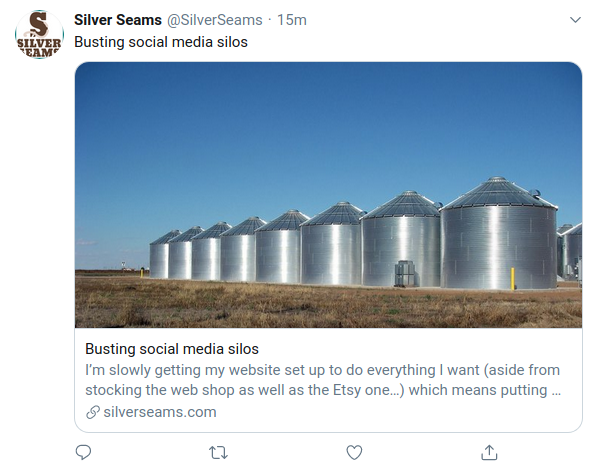
Task: Click tweet text Busting social media silos
Action: 161,42
